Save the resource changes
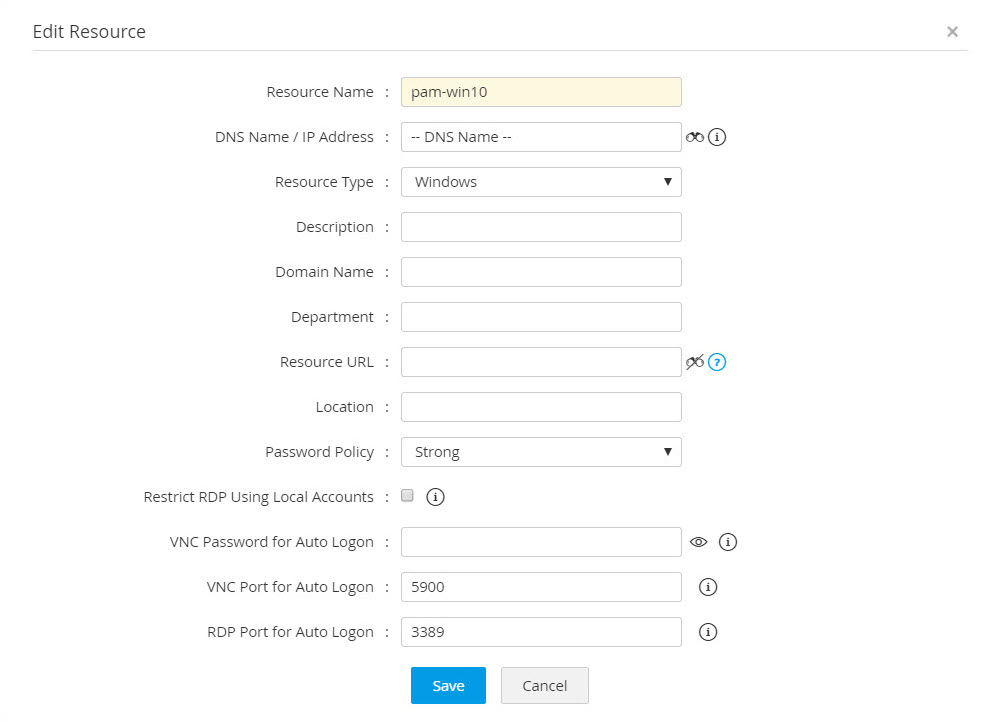Image resolution: width=990 pixels, height=722 pixels. point(448,686)
